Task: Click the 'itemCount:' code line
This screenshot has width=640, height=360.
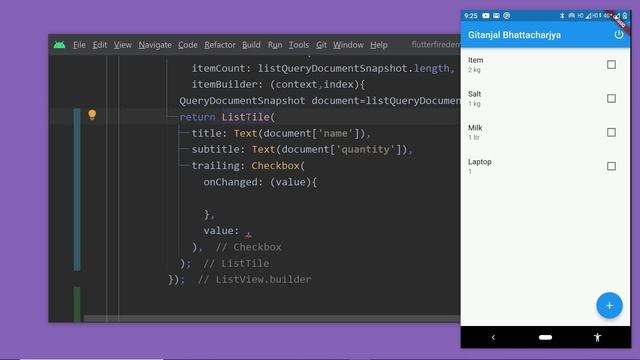Action: tap(323, 68)
